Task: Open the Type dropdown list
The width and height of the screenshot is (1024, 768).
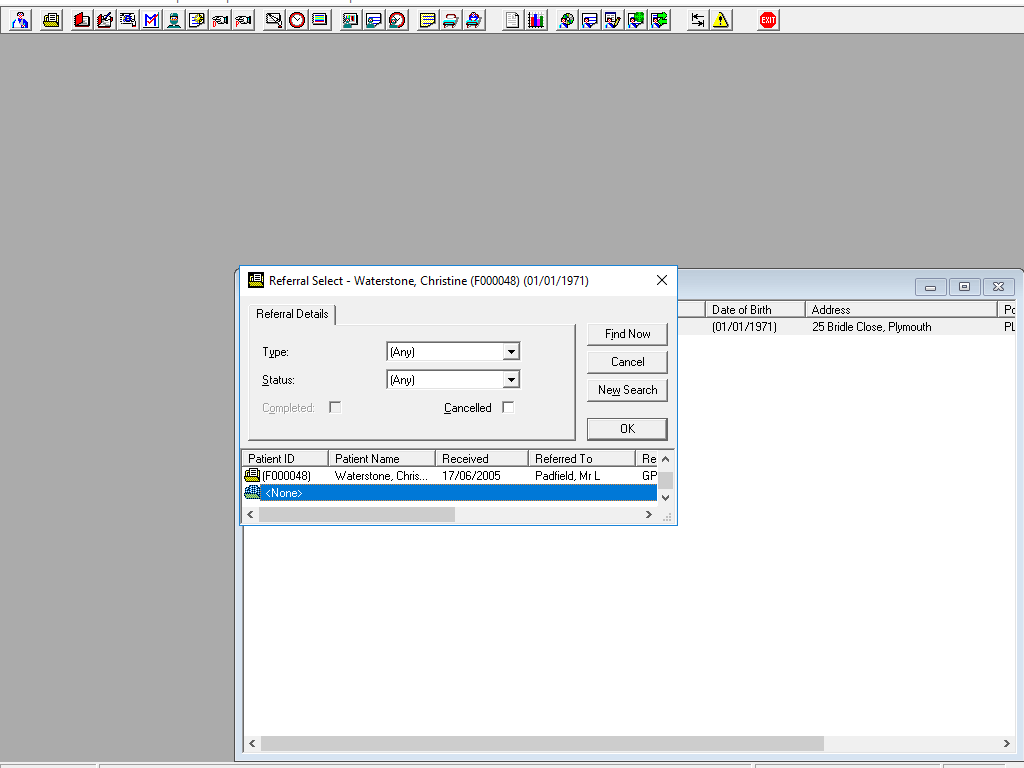Action: [511, 352]
